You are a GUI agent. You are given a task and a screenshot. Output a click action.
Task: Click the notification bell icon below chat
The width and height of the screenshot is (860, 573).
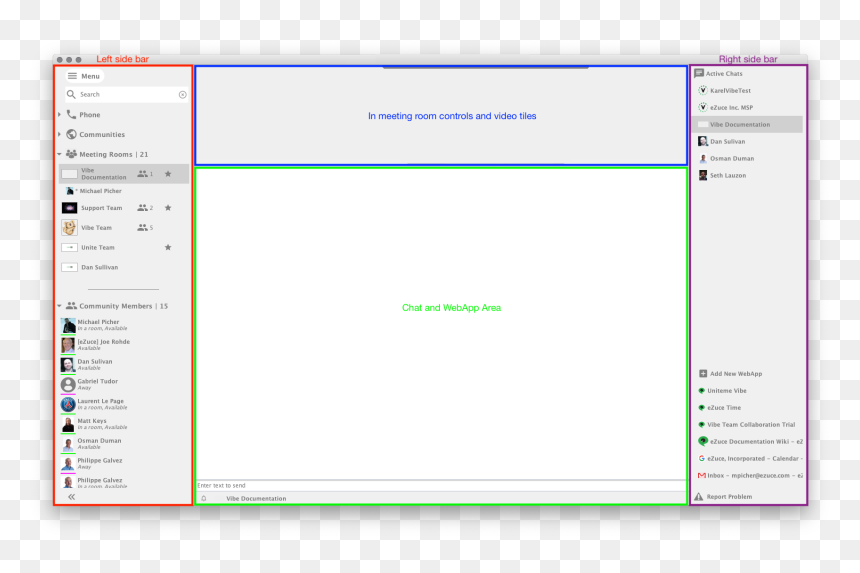point(204,498)
